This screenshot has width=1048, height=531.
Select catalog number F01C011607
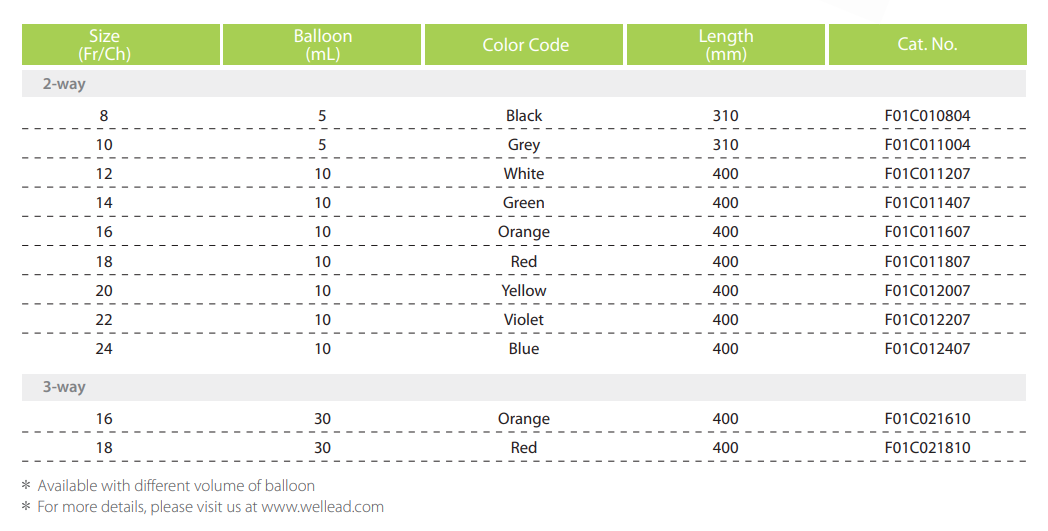pos(927,232)
